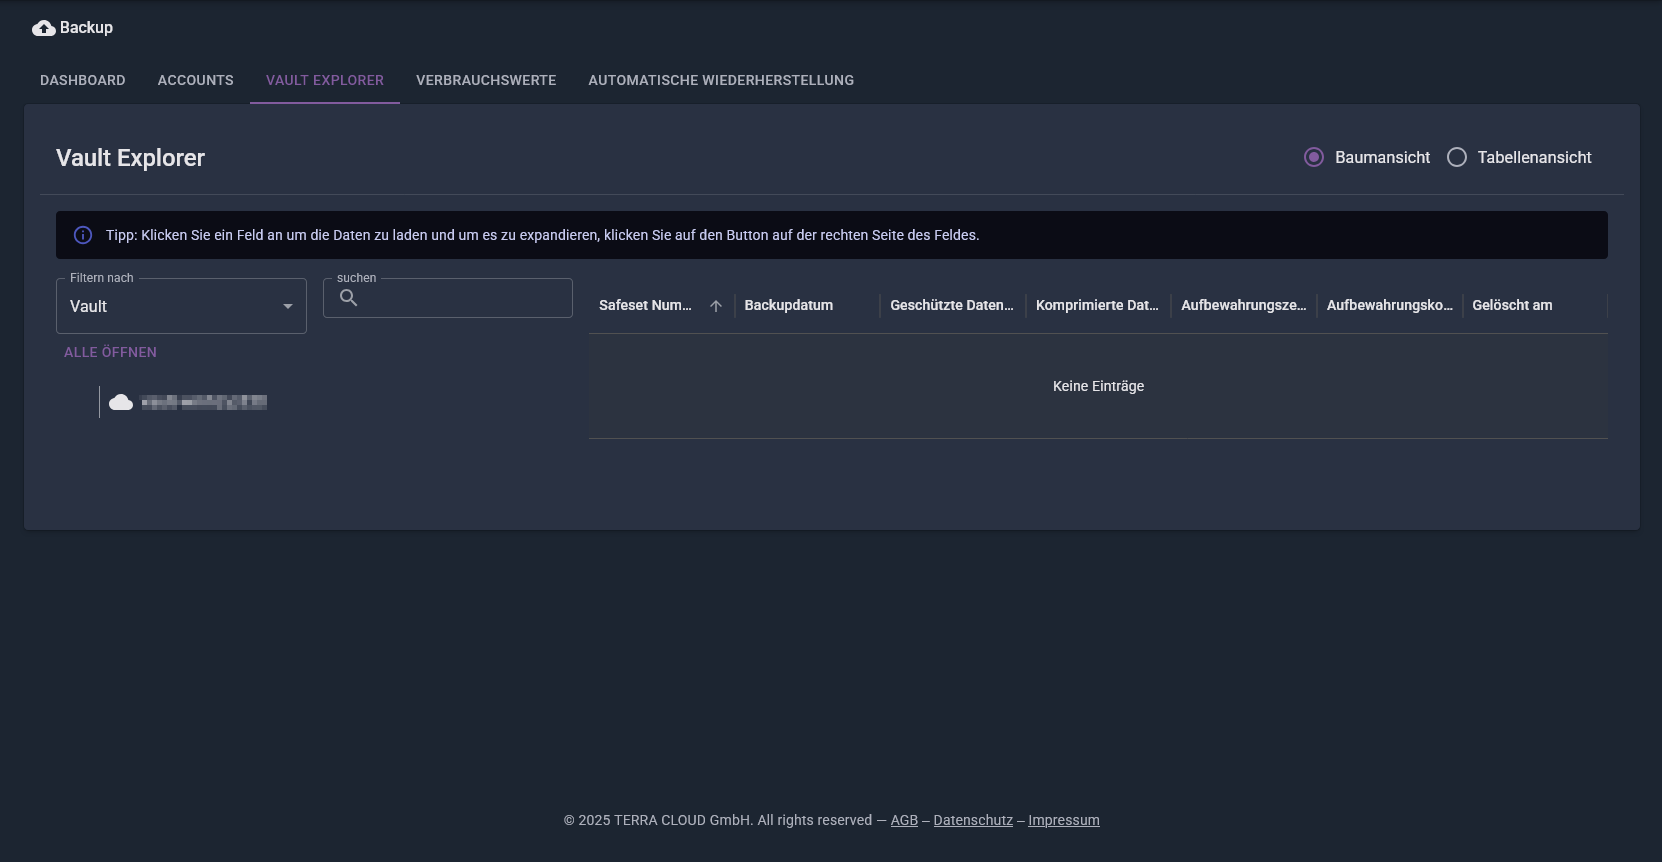Open the Impressum footer link

click(x=1064, y=820)
